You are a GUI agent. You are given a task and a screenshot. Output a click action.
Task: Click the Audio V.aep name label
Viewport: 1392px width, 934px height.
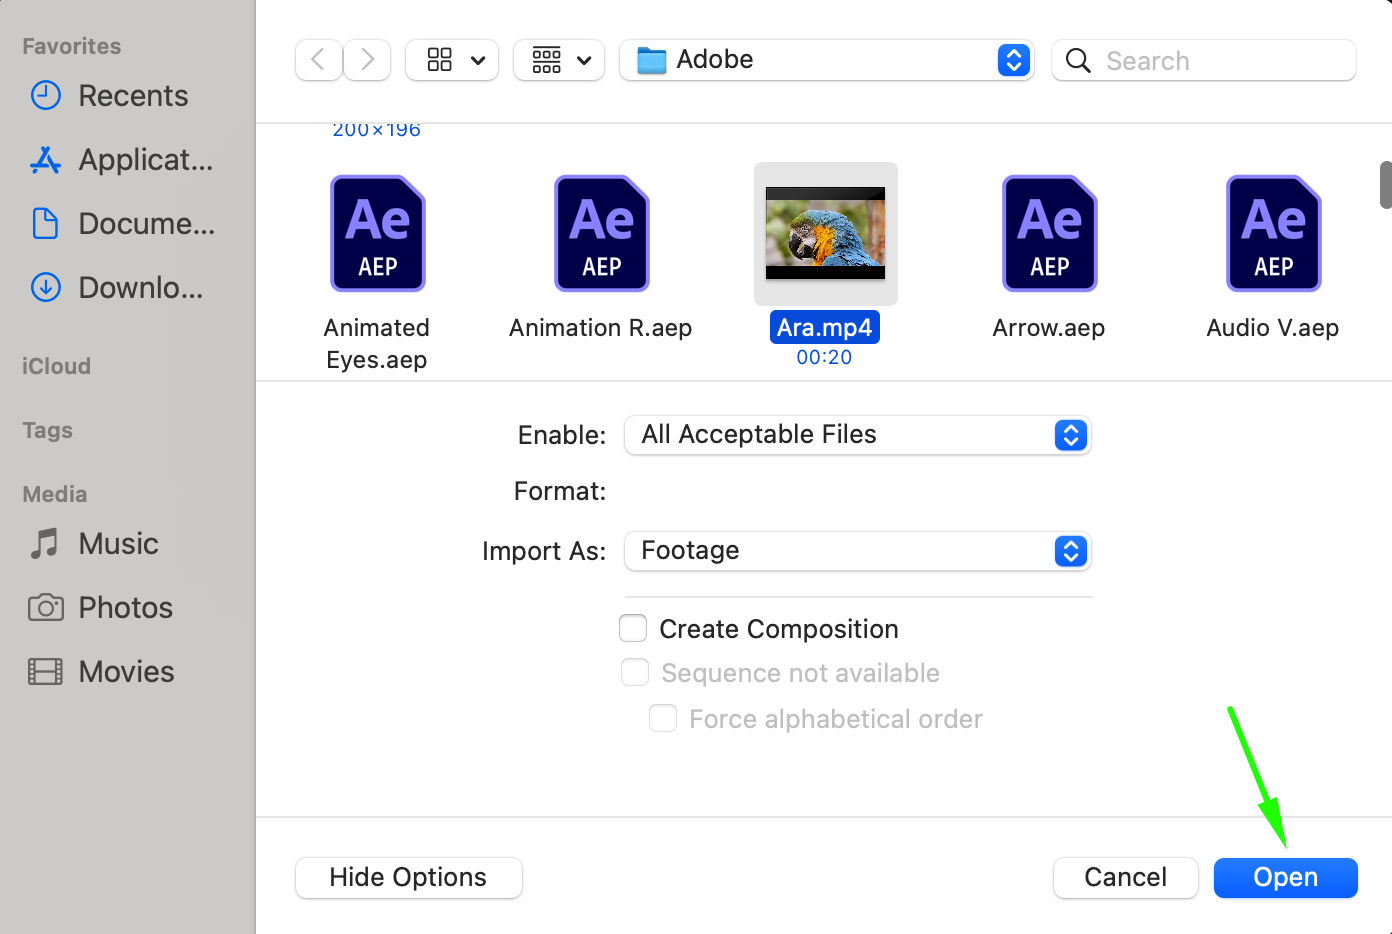(x=1272, y=328)
